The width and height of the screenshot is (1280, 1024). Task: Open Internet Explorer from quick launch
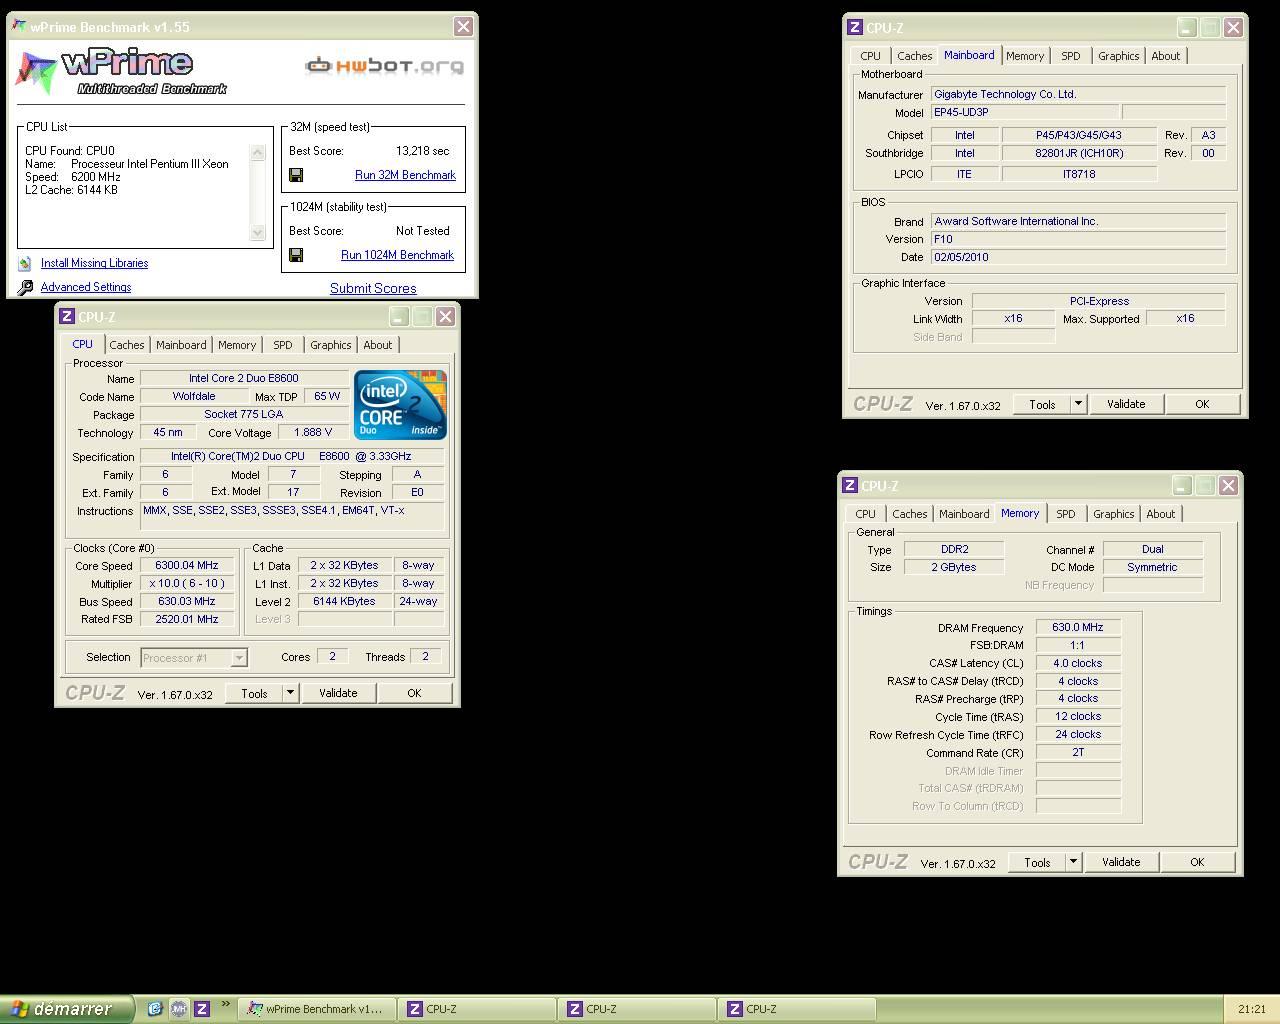click(x=155, y=1009)
